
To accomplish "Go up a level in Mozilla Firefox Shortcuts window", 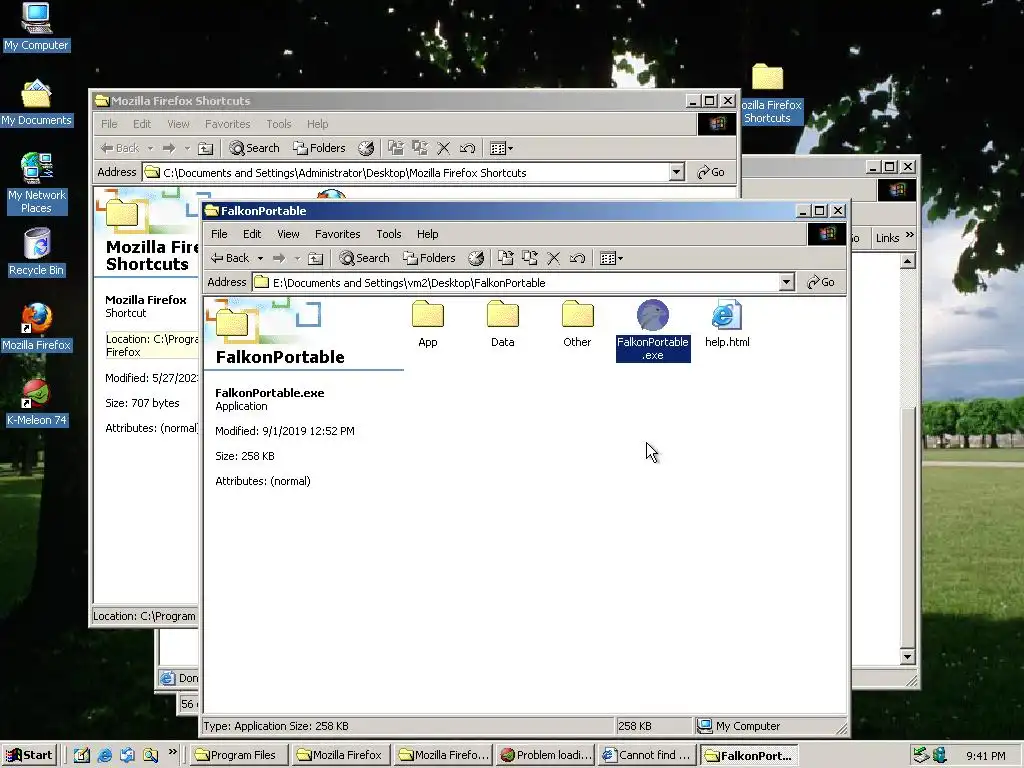I will click(205, 148).
